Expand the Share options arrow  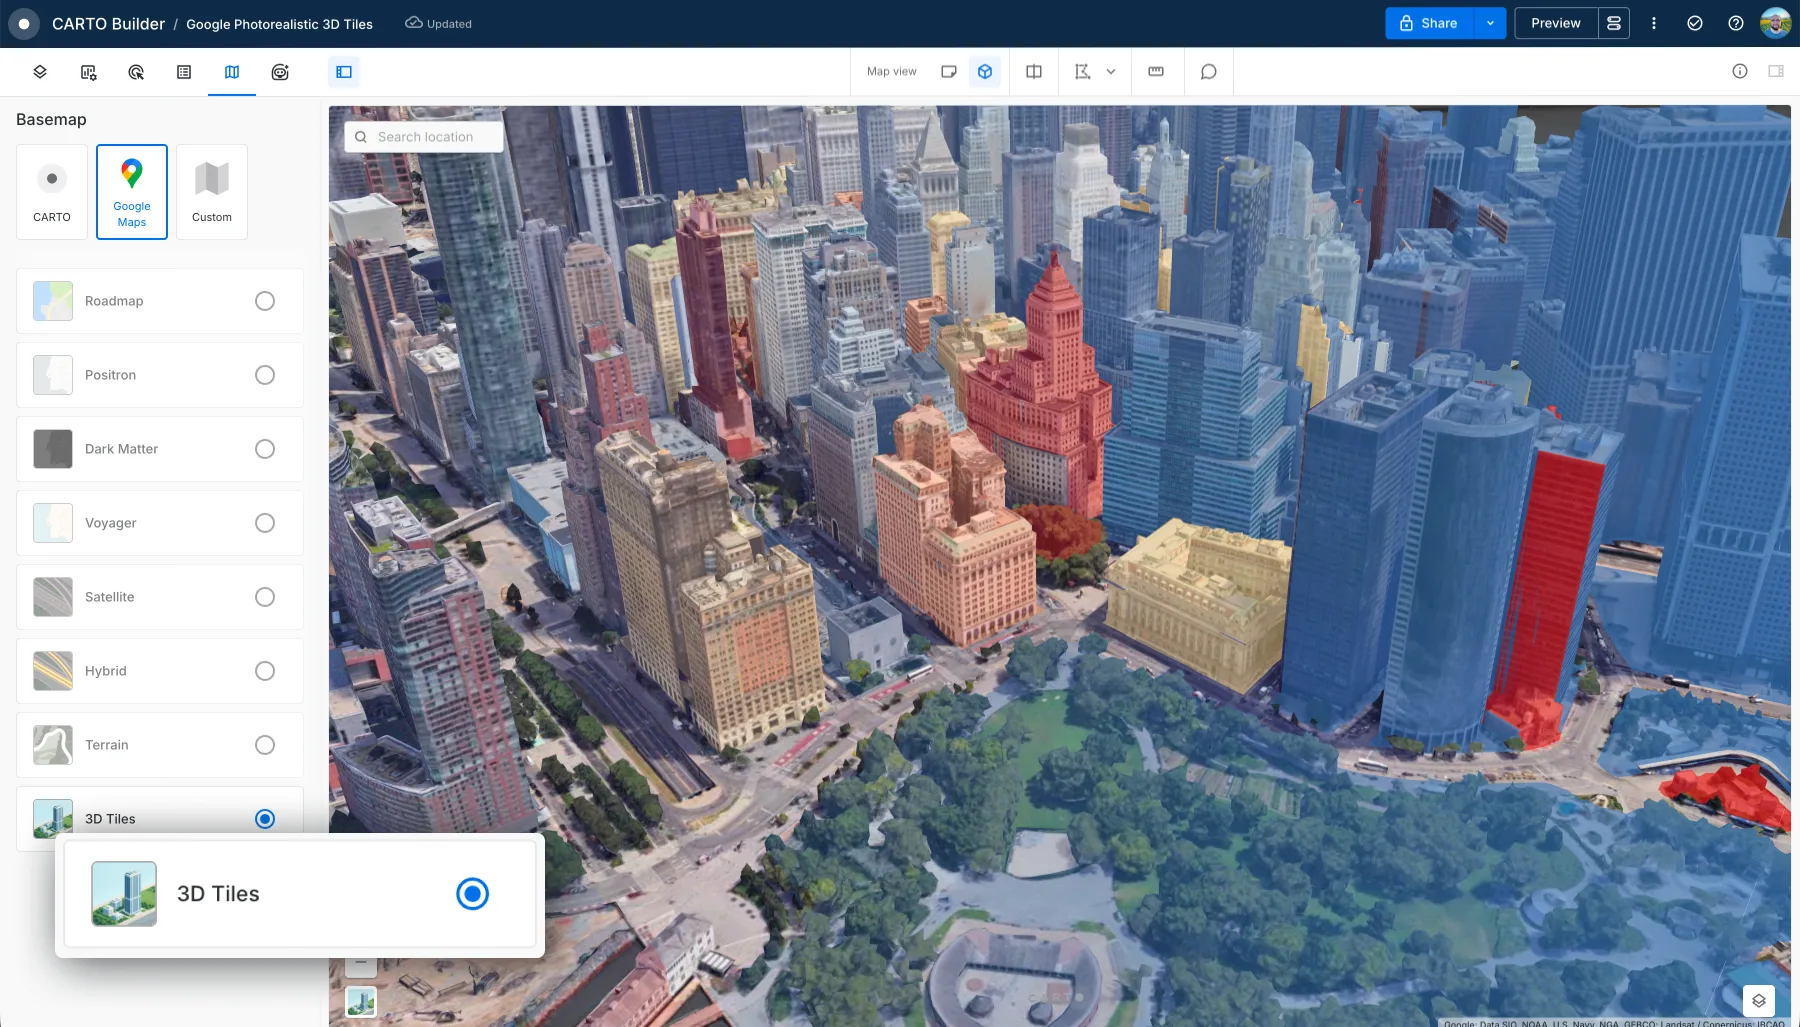(x=1490, y=23)
